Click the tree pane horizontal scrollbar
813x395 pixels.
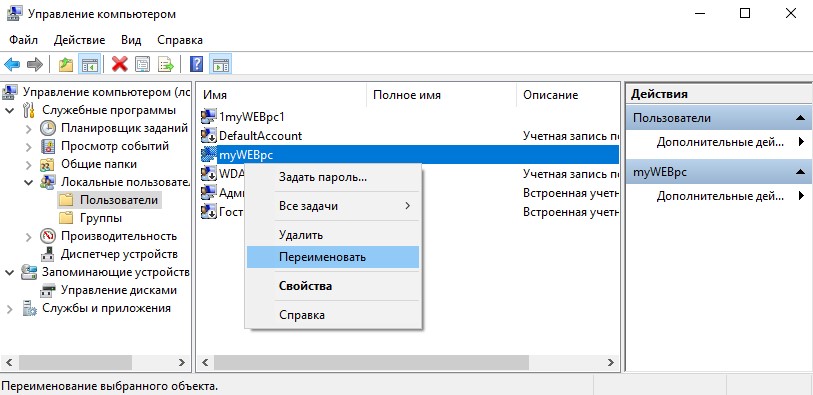(75, 362)
